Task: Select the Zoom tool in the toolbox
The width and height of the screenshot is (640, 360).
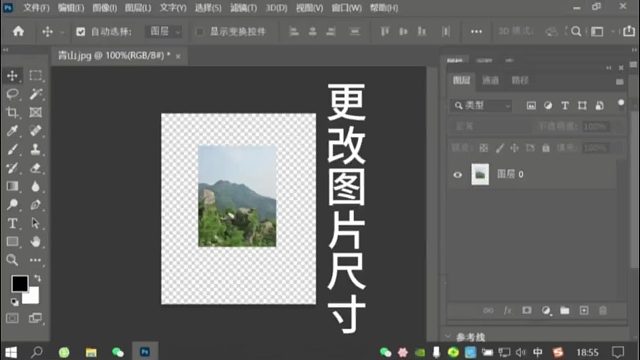Action: pyautogui.click(x=12, y=260)
